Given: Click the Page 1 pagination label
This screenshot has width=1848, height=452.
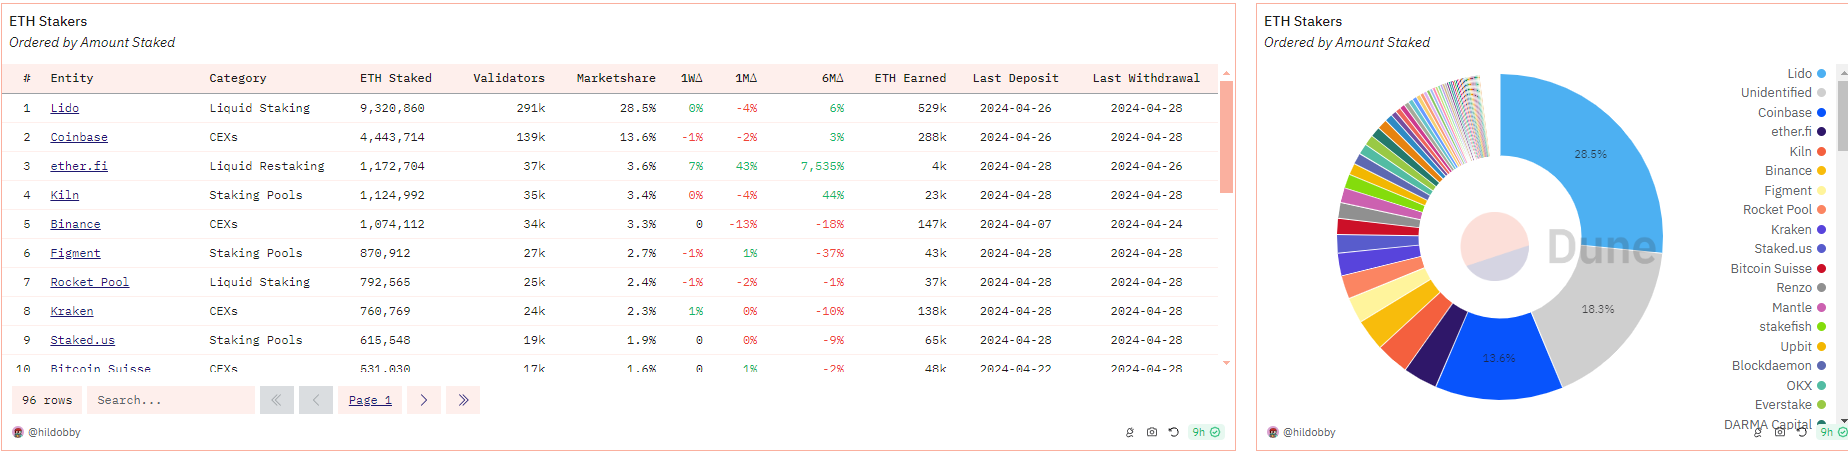Looking at the screenshot, I should click(370, 400).
